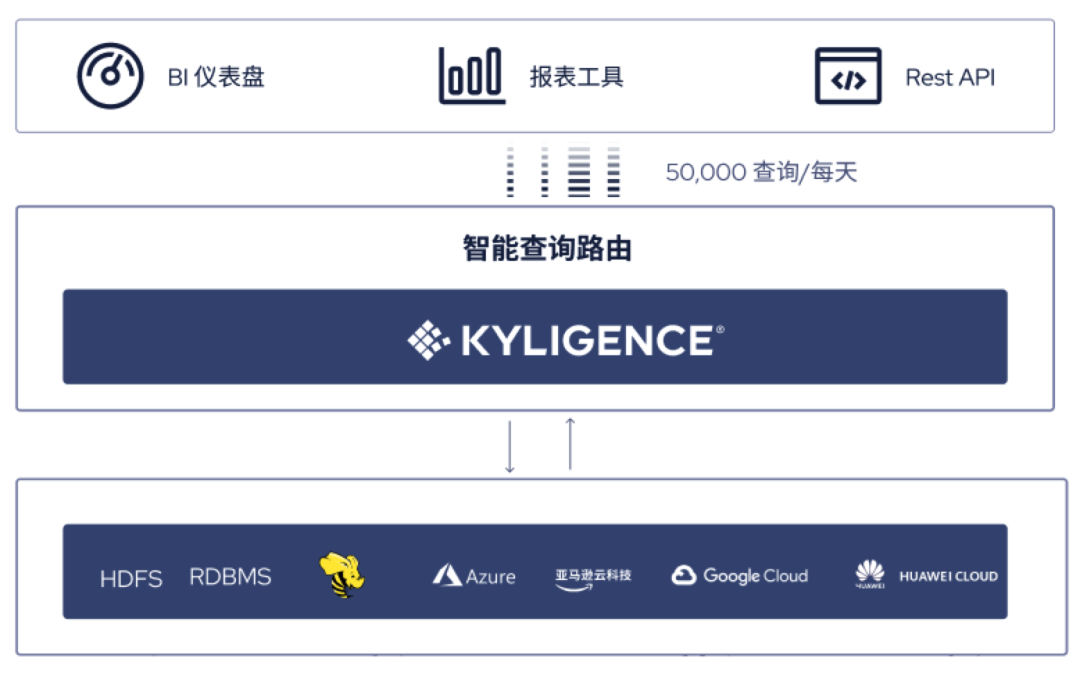This screenshot has width=1080, height=673.
Task: Click the 智能查询路由 heading
Action: (547, 248)
